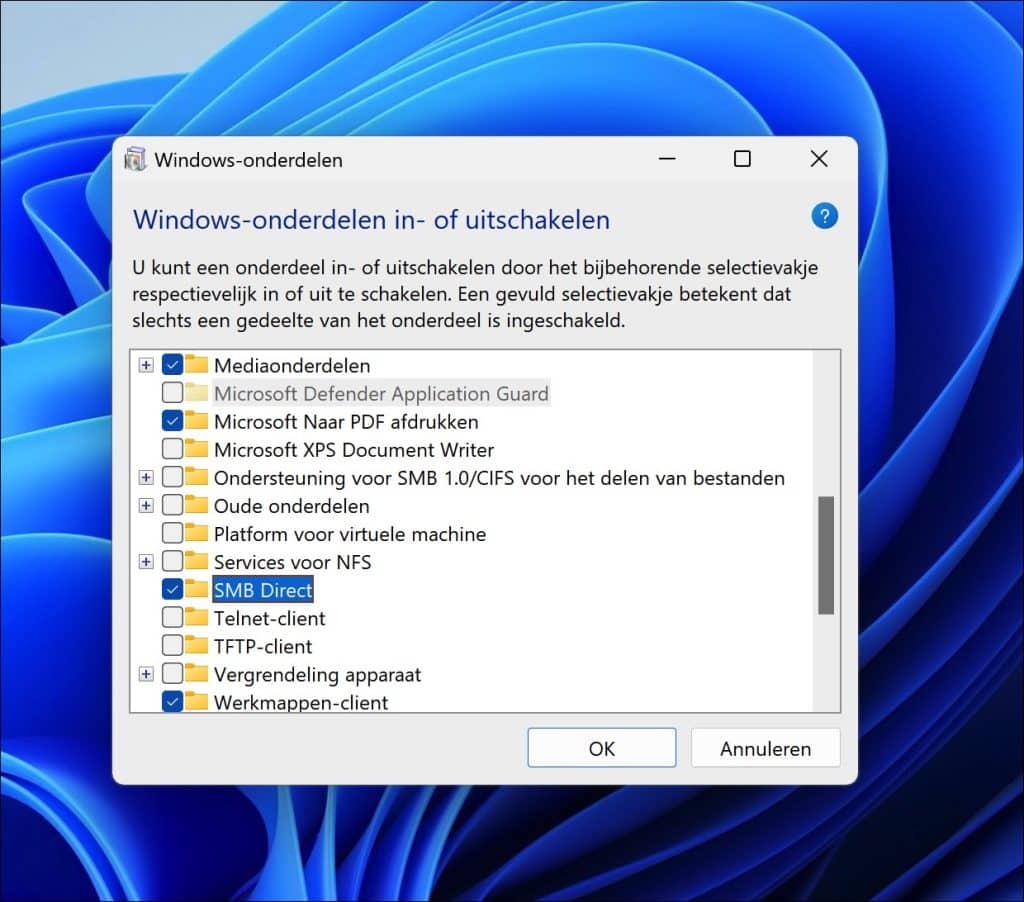Select the Mediaonderdelen label
The height and width of the screenshot is (902, 1024).
click(292, 365)
